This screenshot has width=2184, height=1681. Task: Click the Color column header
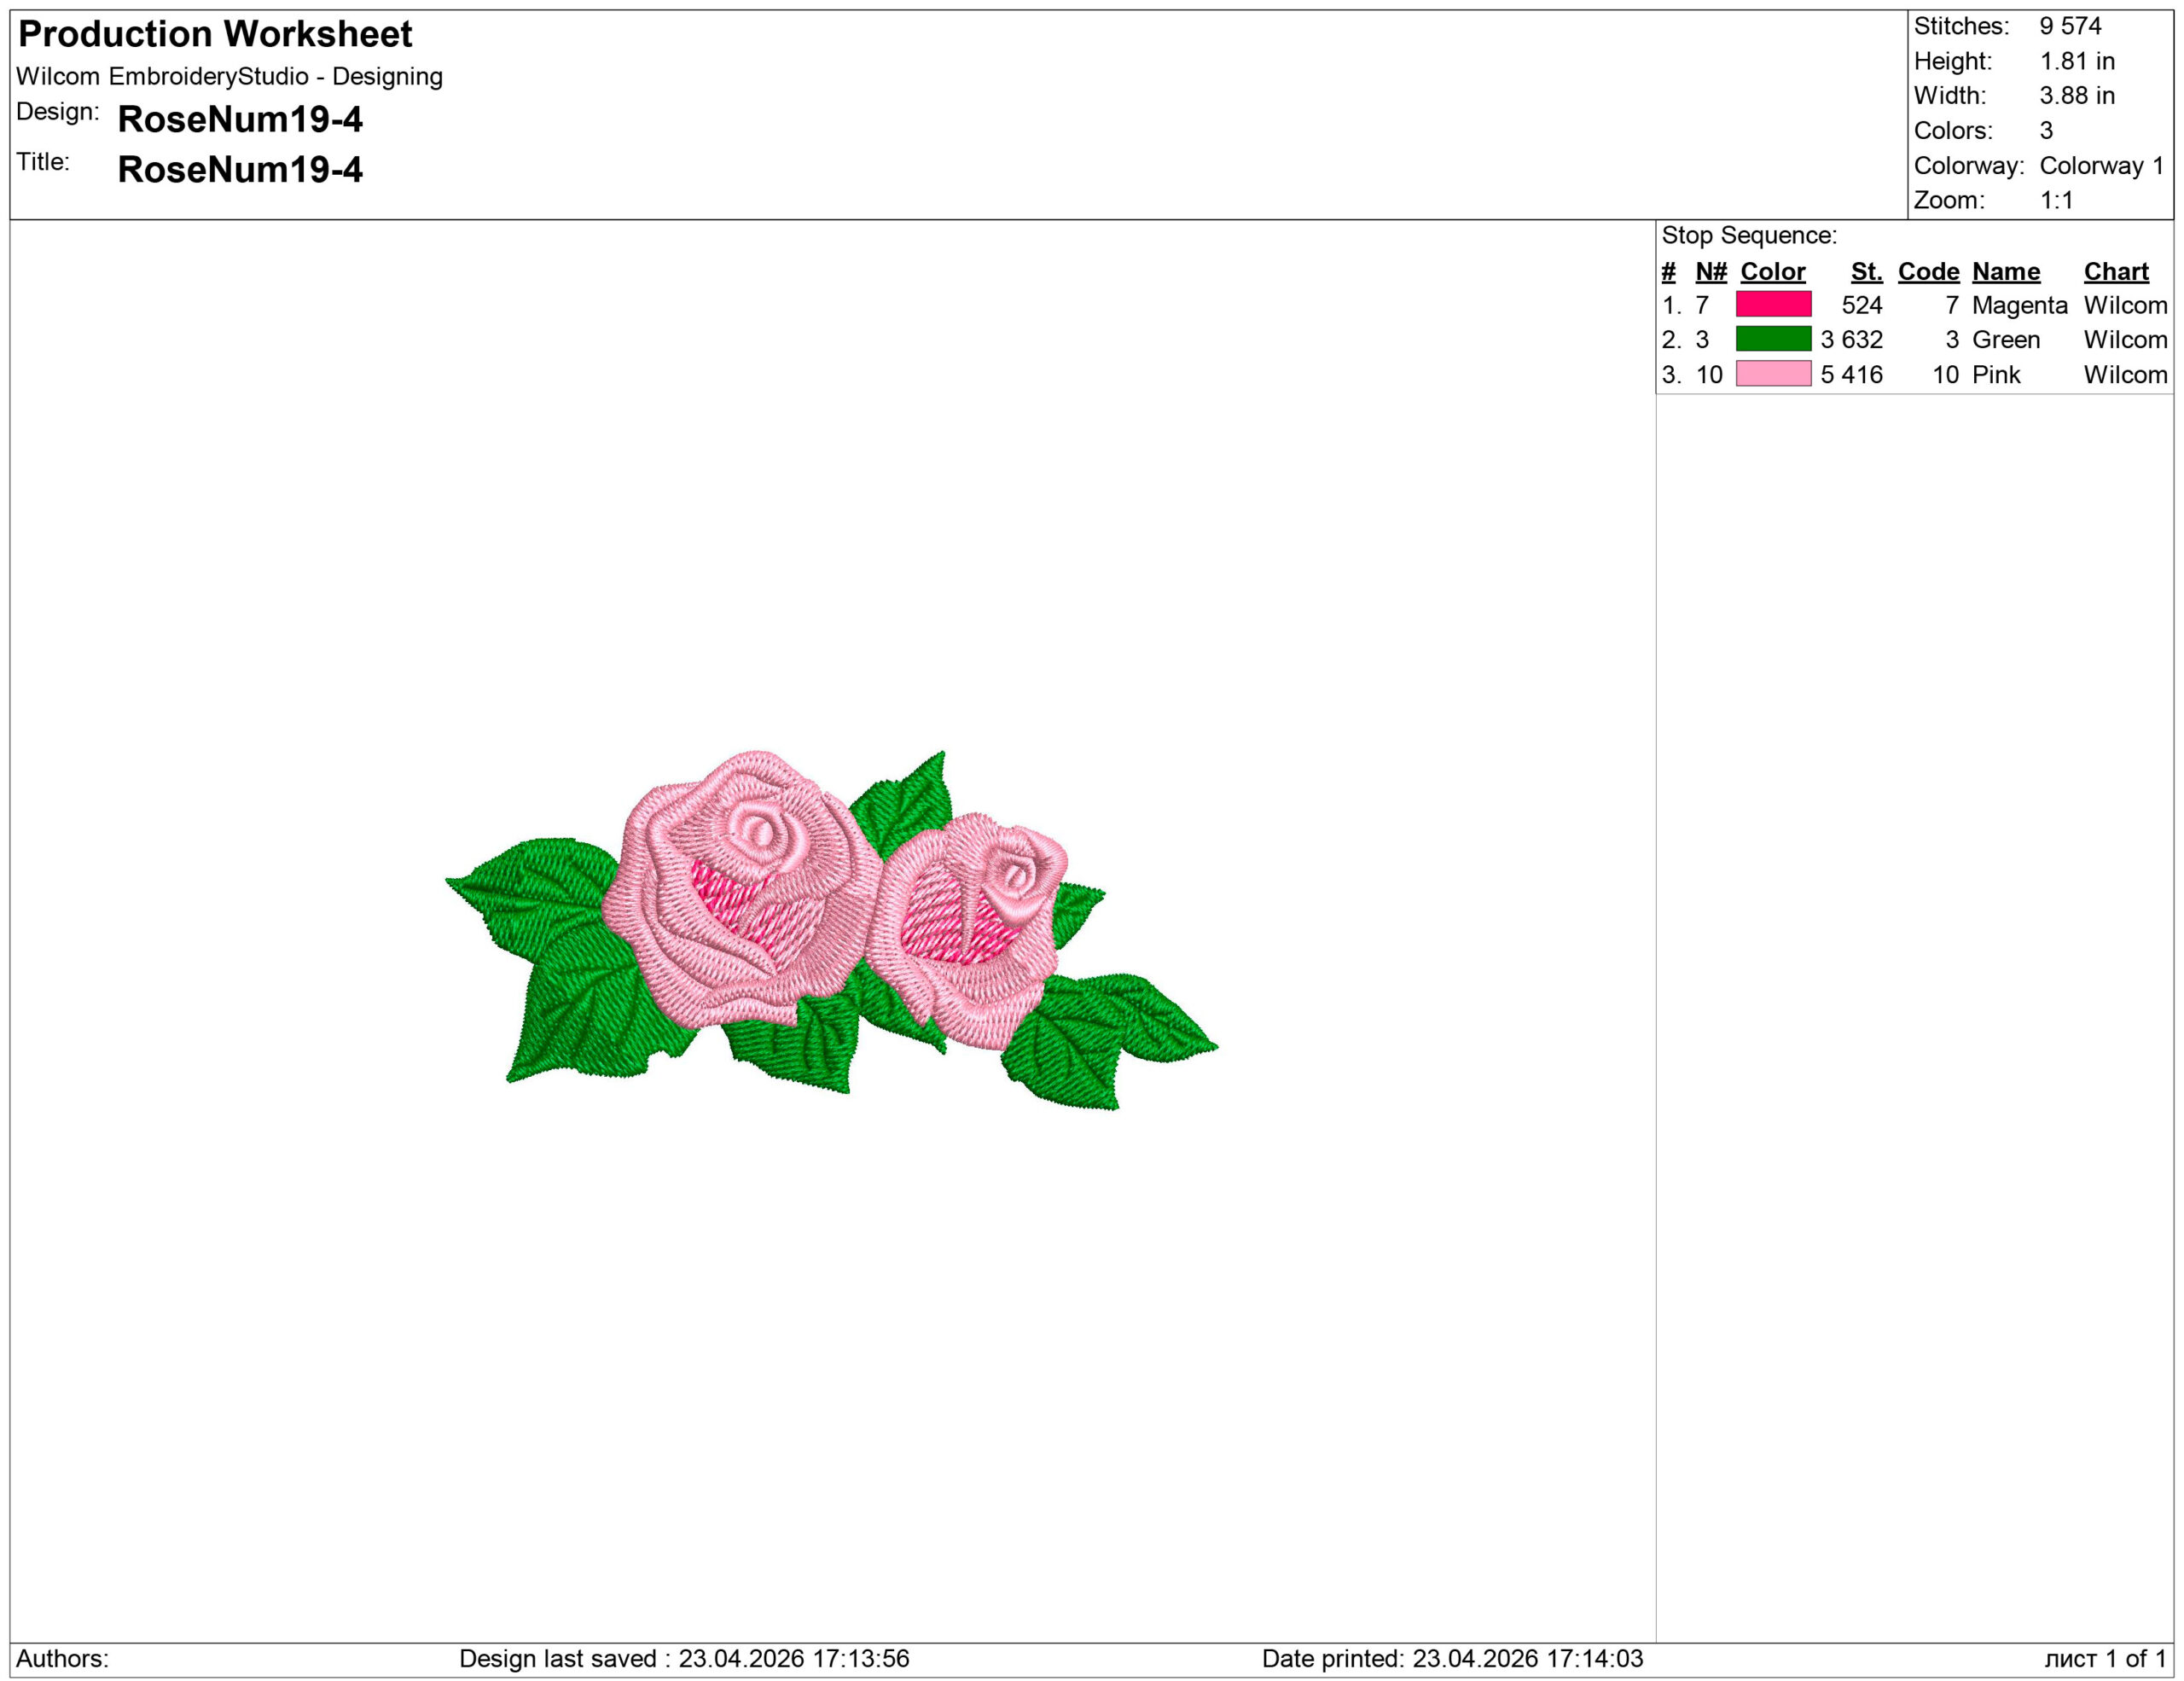tap(1772, 271)
